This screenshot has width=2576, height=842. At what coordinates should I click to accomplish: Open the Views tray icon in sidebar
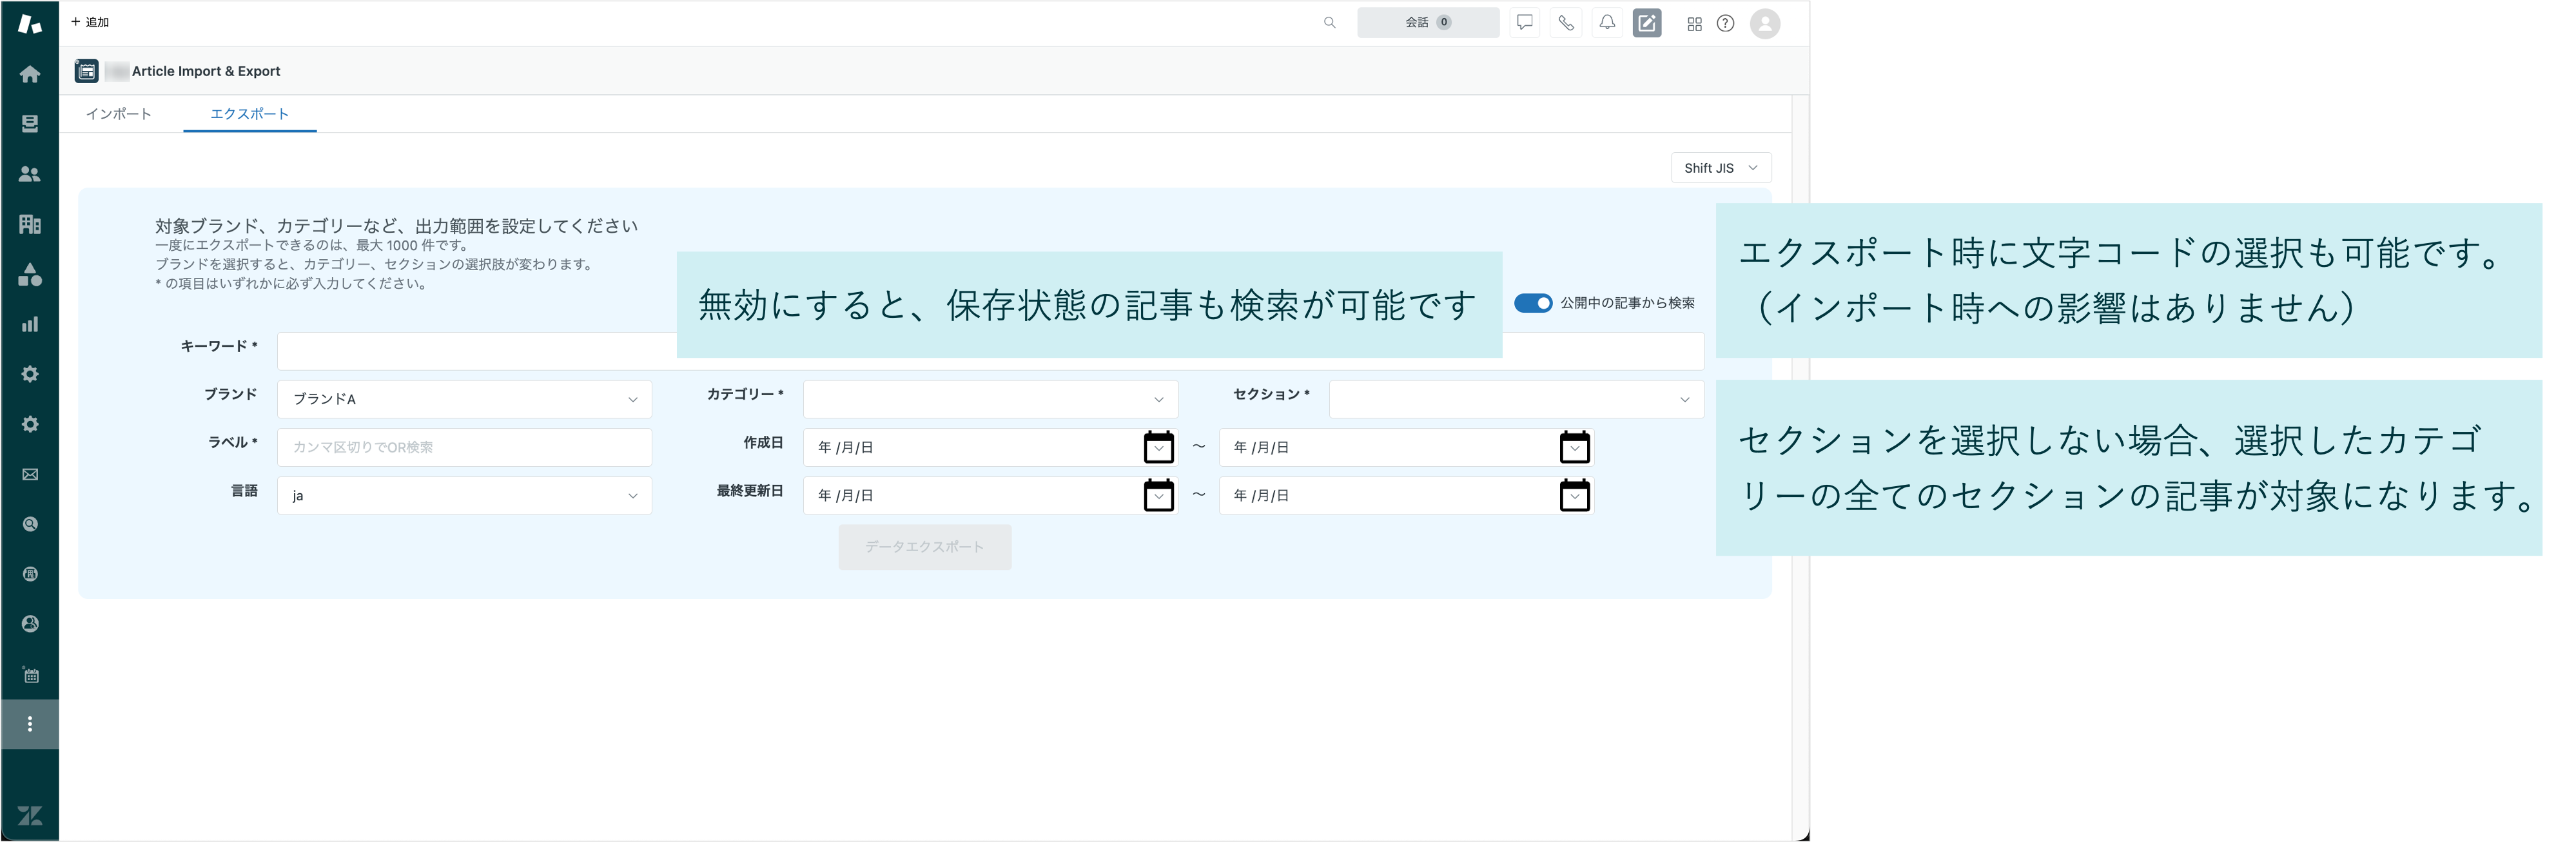click(30, 124)
